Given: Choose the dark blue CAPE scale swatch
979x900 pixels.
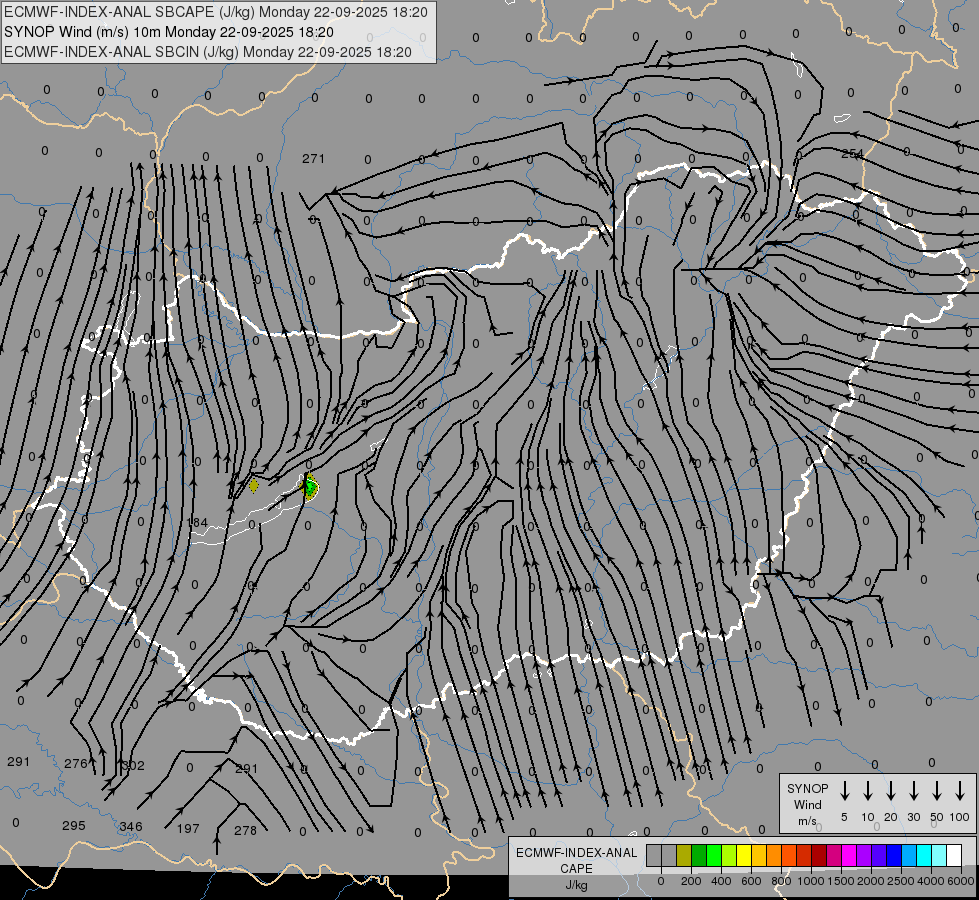Looking at the screenshot, I should point(894,855).
